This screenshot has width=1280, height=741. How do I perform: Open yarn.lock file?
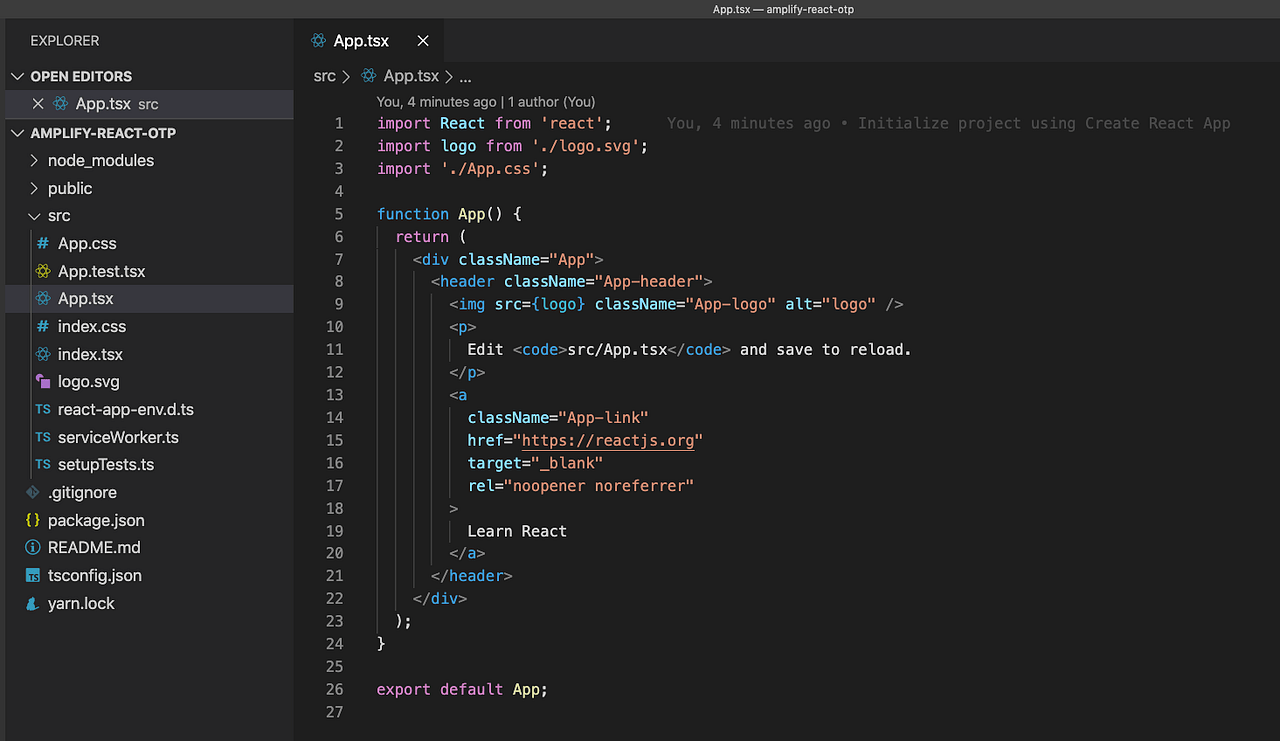(x=81, y=603)
